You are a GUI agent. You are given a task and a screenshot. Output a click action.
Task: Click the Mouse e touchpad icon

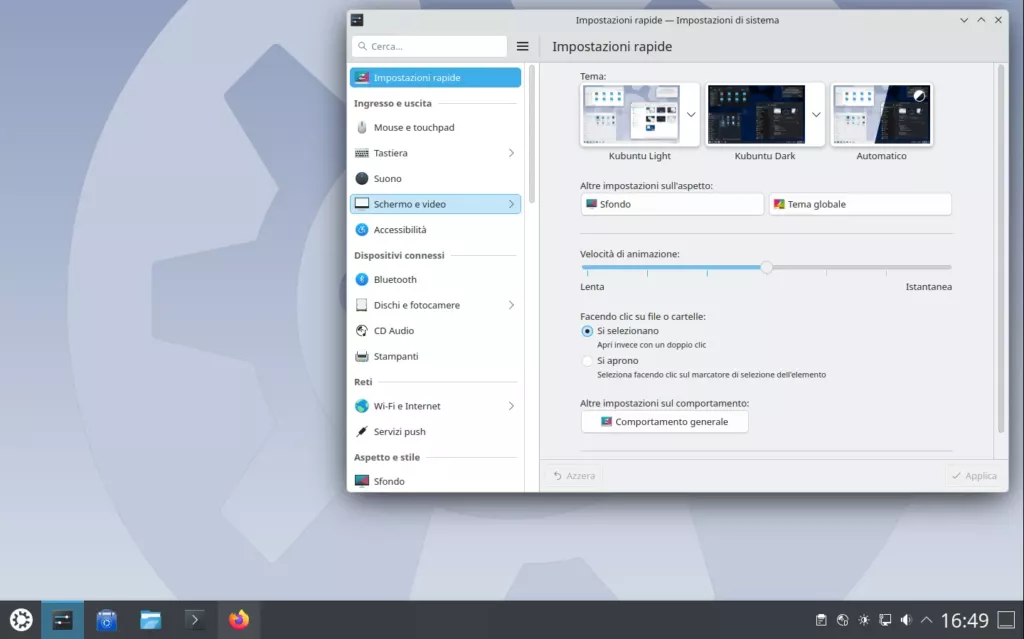tap(362, 127)
